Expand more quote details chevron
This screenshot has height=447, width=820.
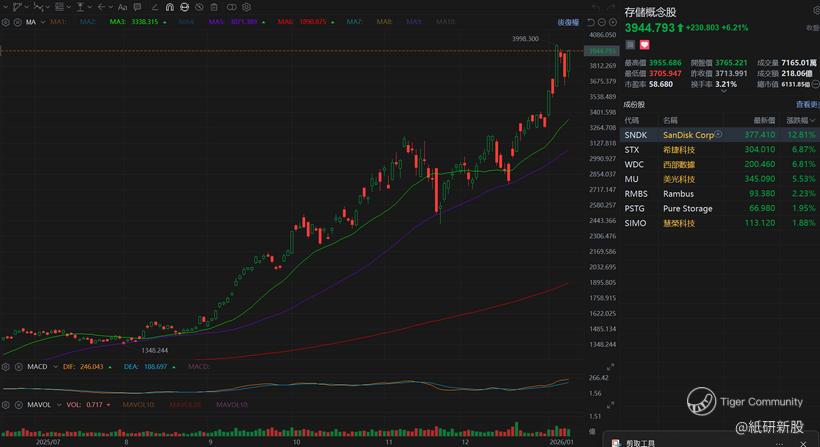coord(724,91)
